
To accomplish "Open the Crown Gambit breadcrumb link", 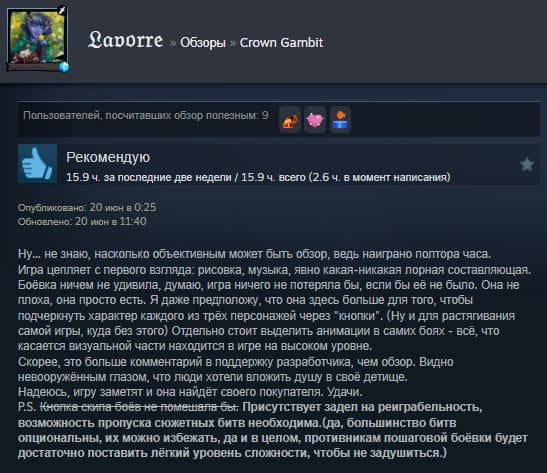I will click(x=281, y=43).
